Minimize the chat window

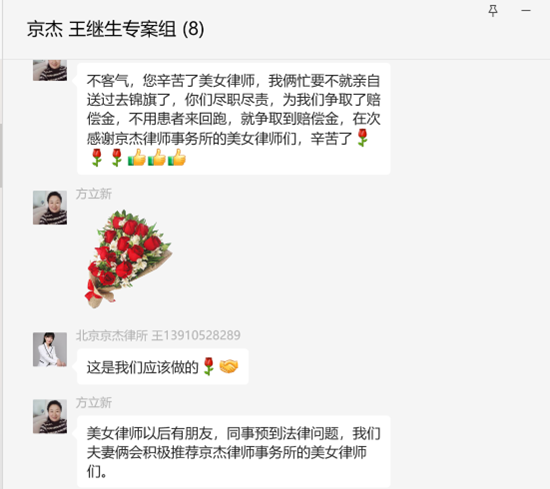525,11
